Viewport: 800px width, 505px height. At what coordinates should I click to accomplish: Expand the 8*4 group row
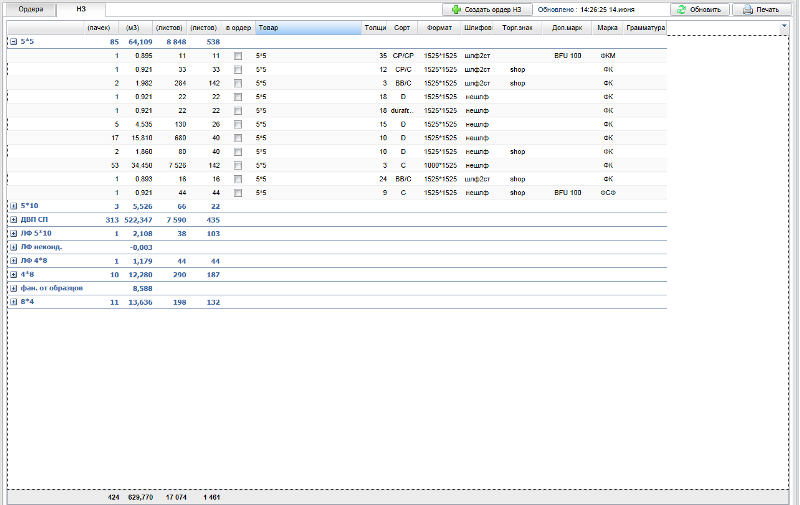(x=13, y=301)
